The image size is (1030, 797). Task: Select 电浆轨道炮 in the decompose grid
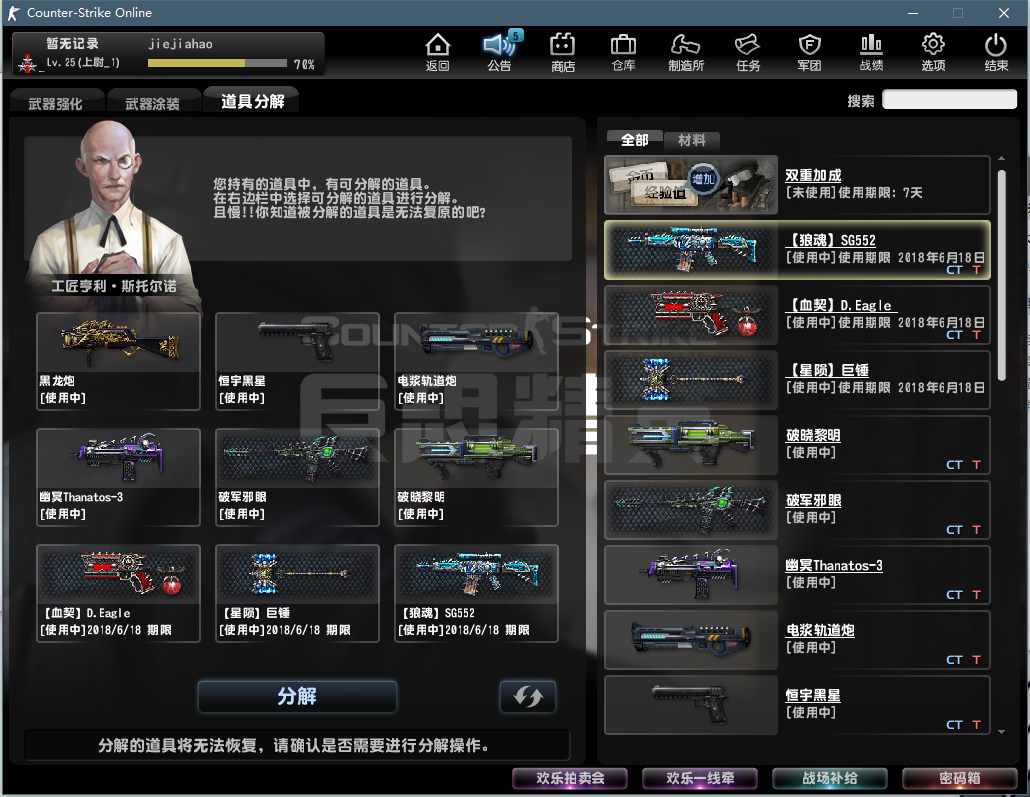(x=476, y=361)
